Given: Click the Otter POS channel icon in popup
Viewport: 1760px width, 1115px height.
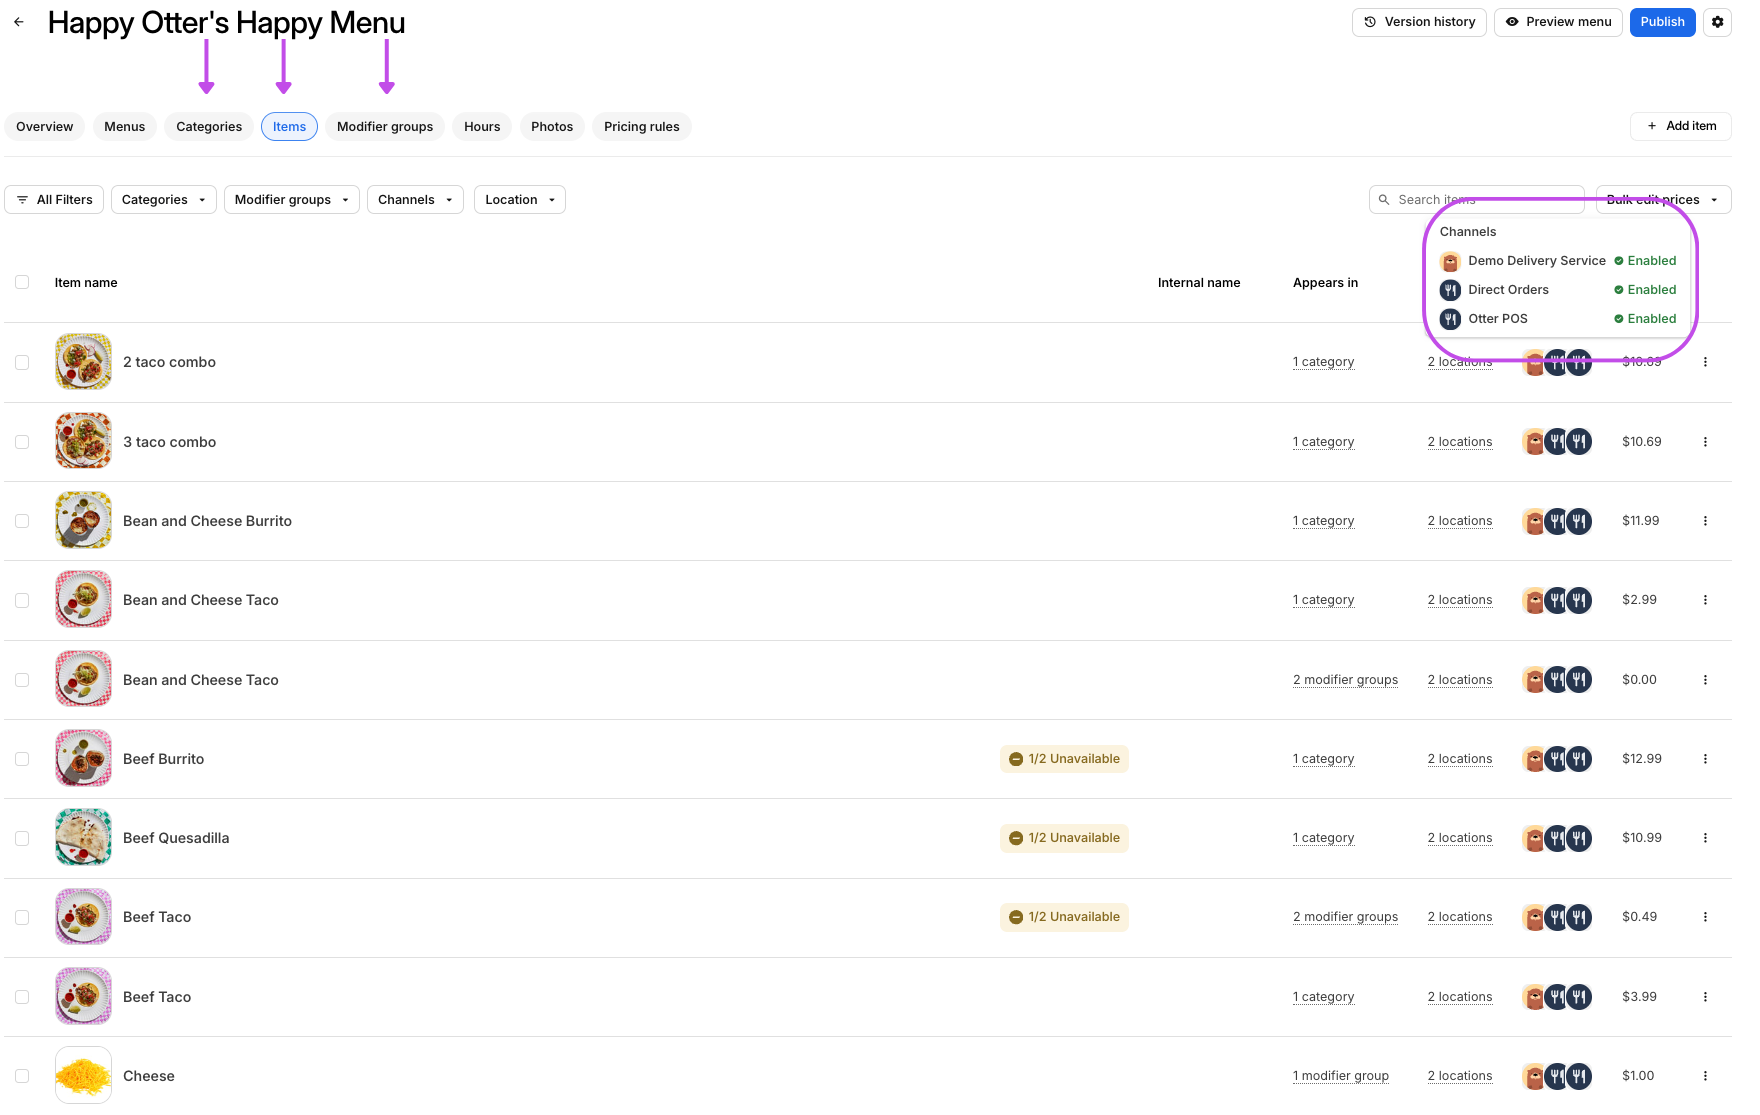Looking at the screenshot, I should tap(1450, 319).
